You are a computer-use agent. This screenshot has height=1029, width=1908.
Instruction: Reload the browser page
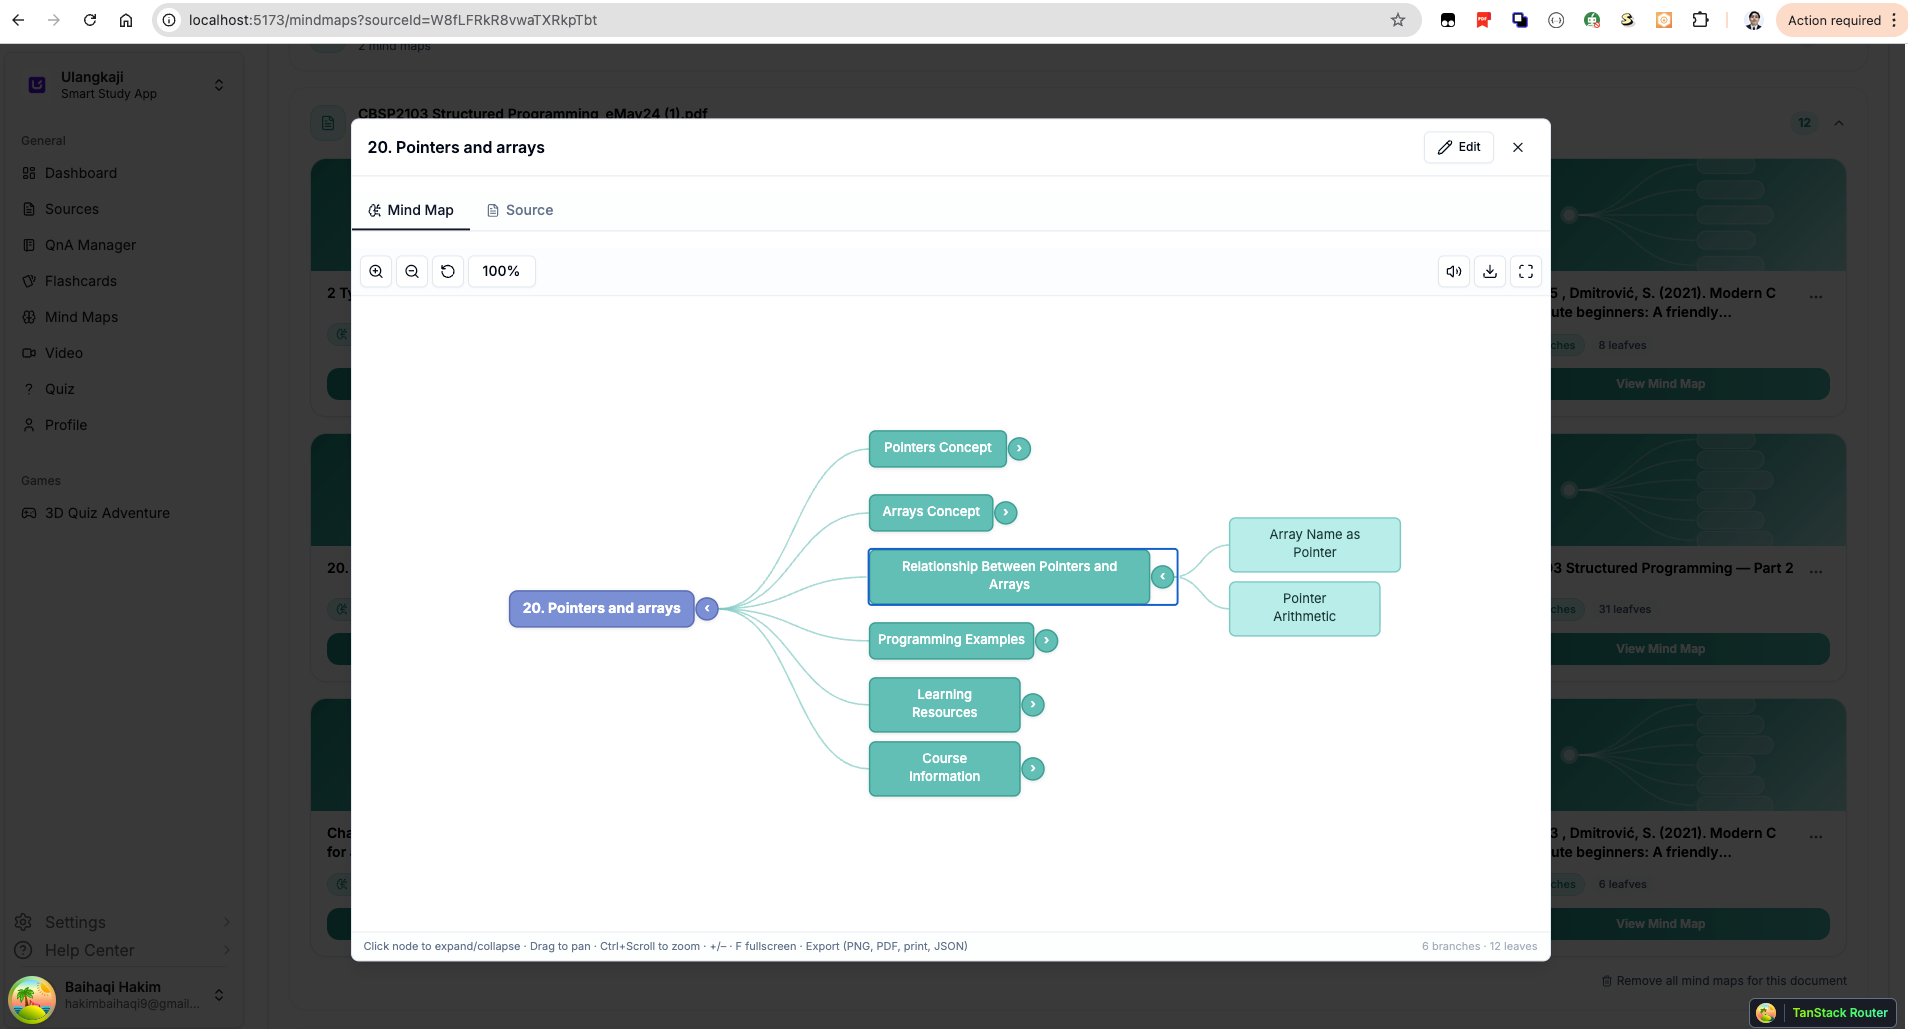coord(90,20)
